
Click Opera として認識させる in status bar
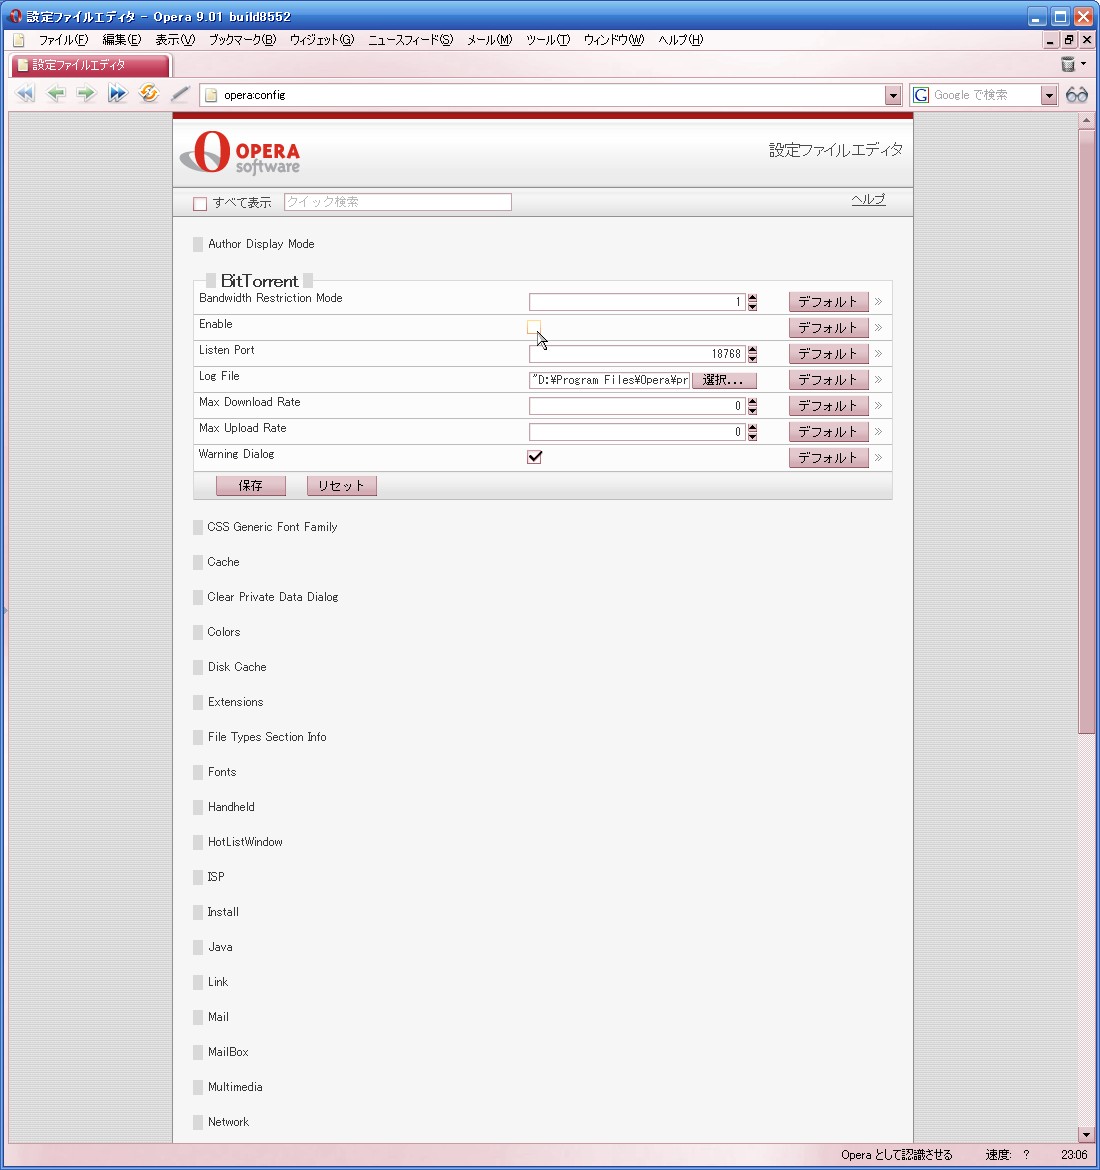tap(896, 1154)
